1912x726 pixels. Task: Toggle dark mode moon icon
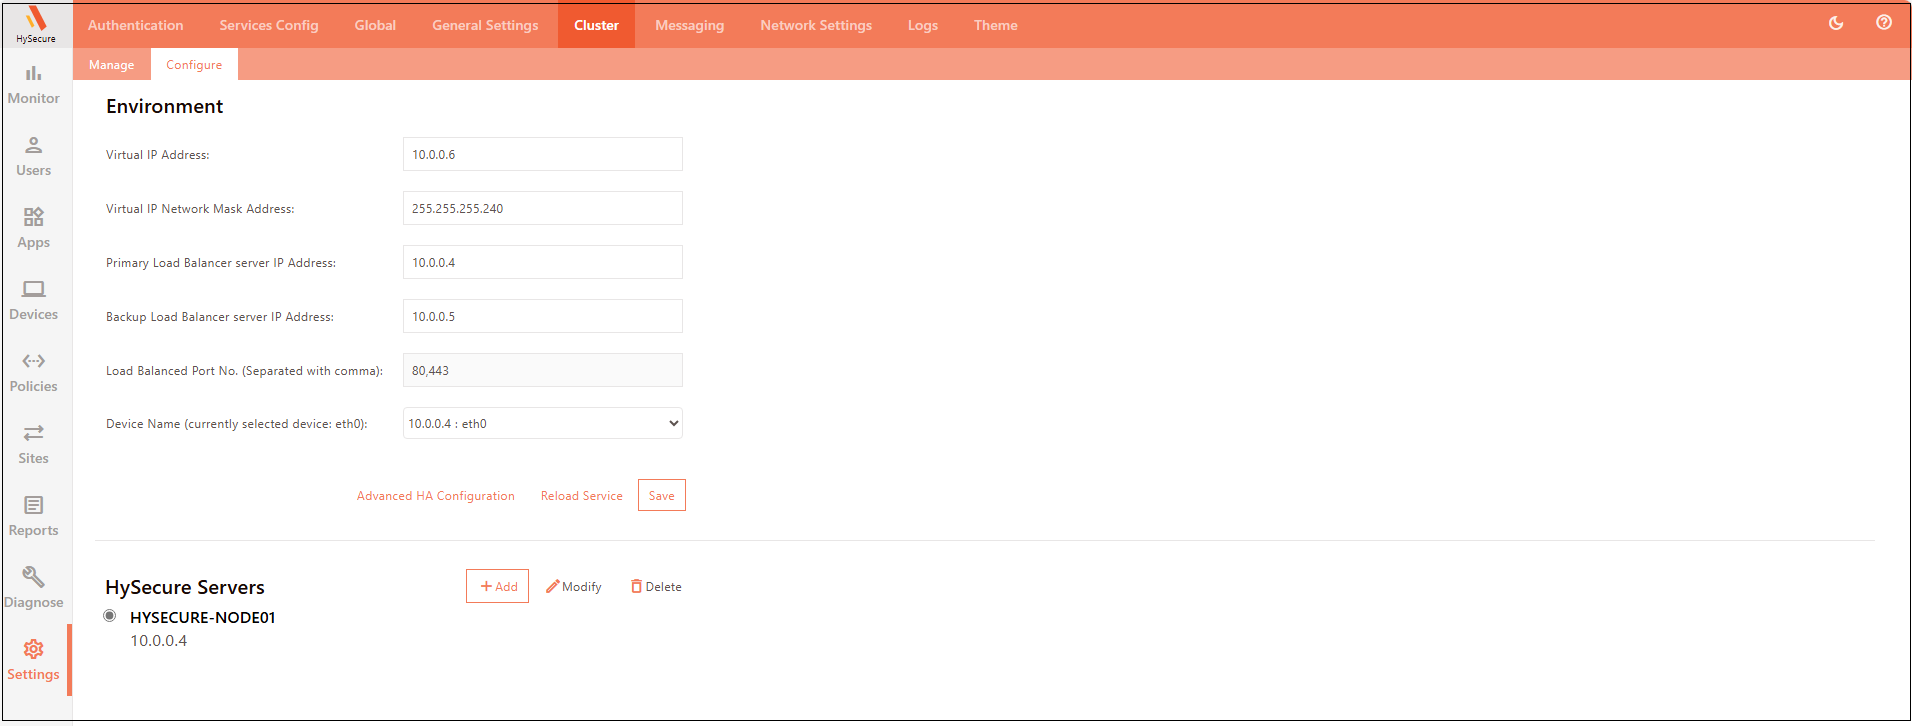click(x=1836, y=23)
